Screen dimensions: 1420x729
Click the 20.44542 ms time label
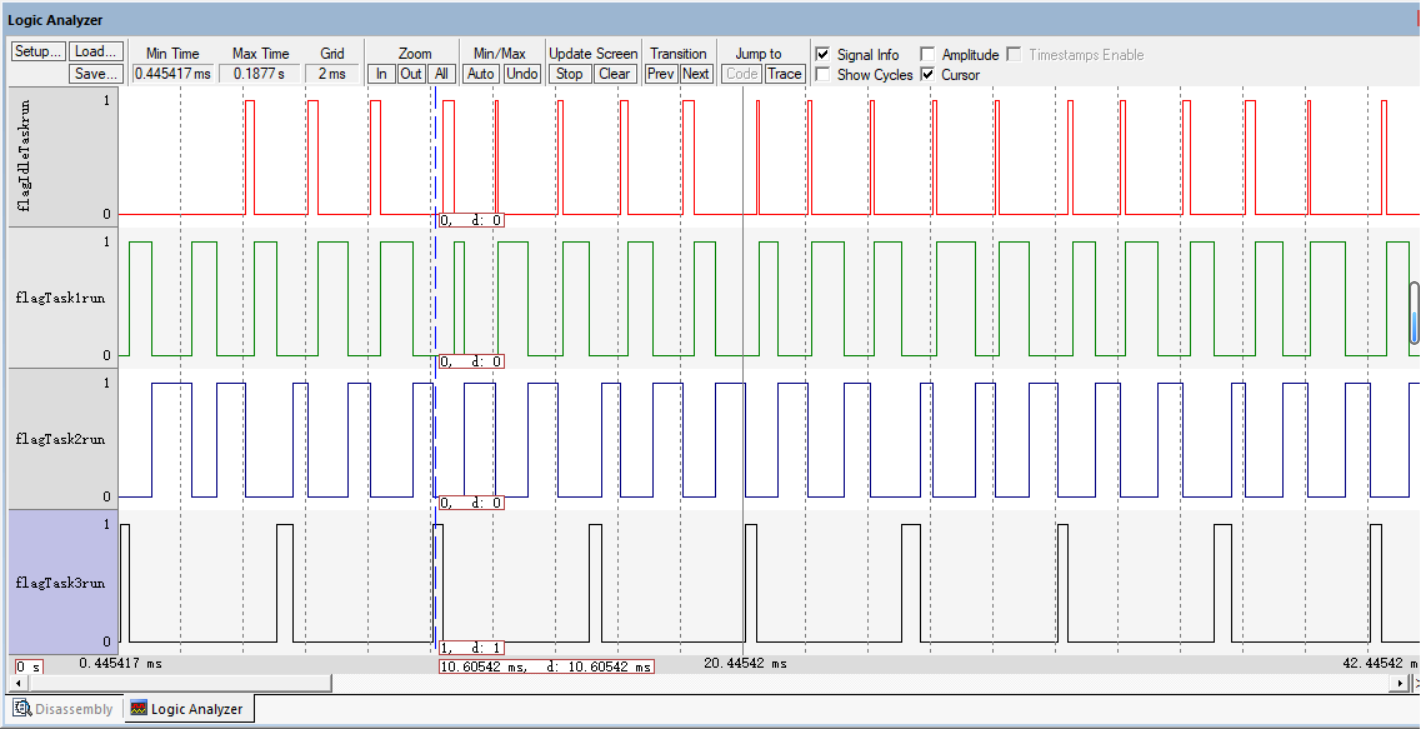point(745,663)
